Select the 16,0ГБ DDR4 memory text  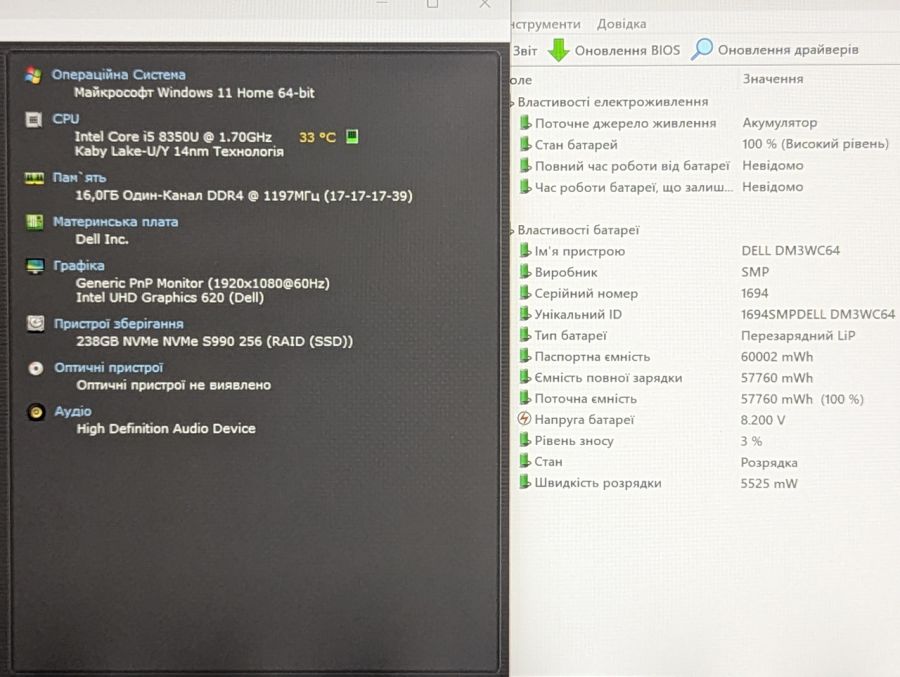[244, 196]
